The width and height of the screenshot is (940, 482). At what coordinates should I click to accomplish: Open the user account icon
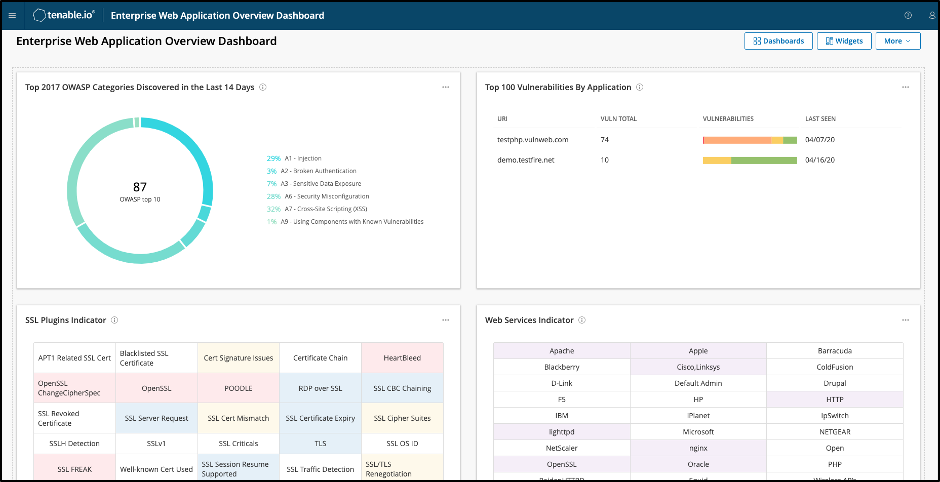pos(931,16)
